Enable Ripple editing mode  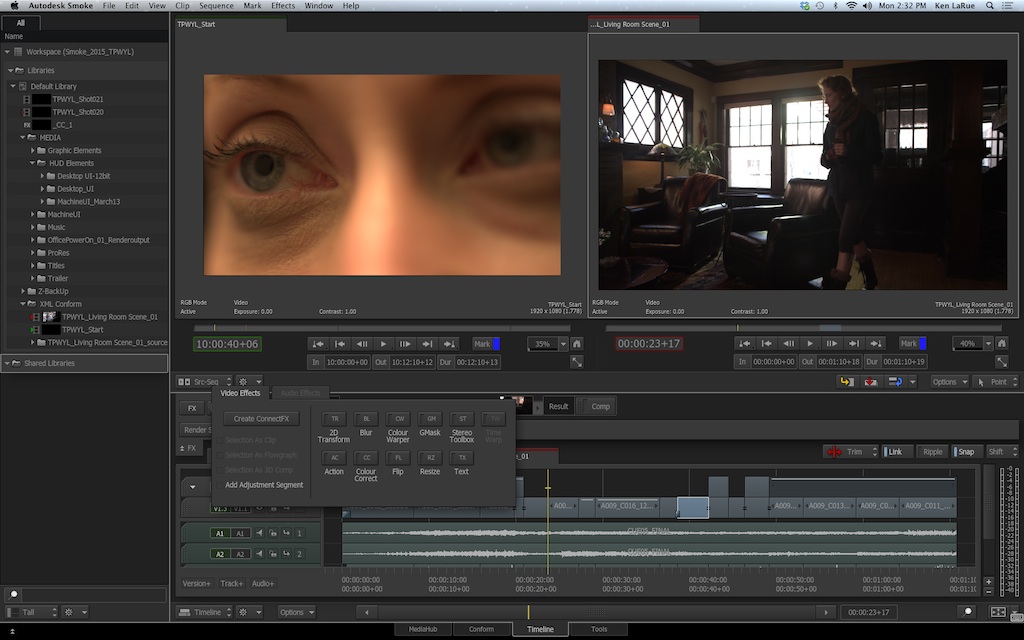click(932, 452)
